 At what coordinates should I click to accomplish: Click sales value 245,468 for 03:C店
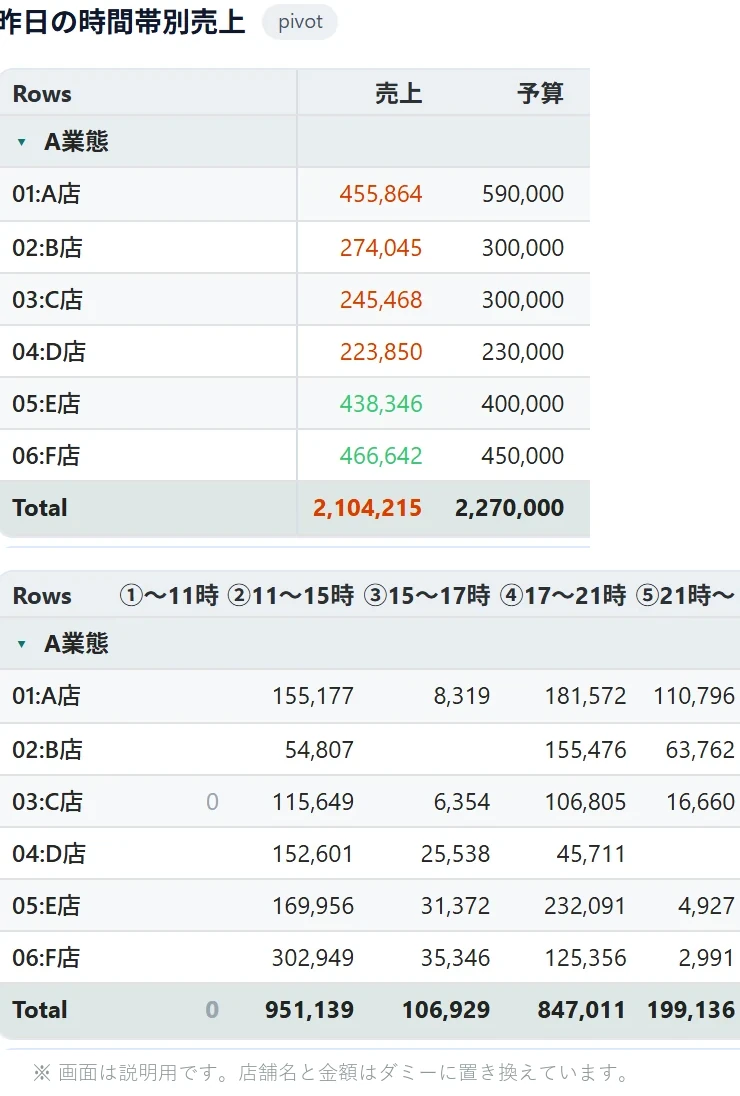pos(381,300)
